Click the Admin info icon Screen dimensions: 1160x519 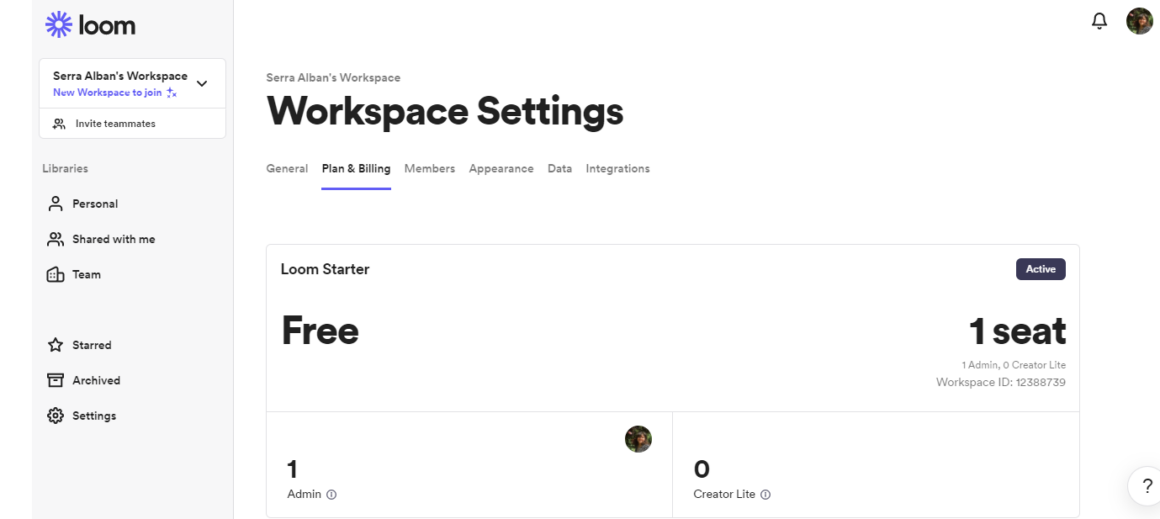point(331,495)
